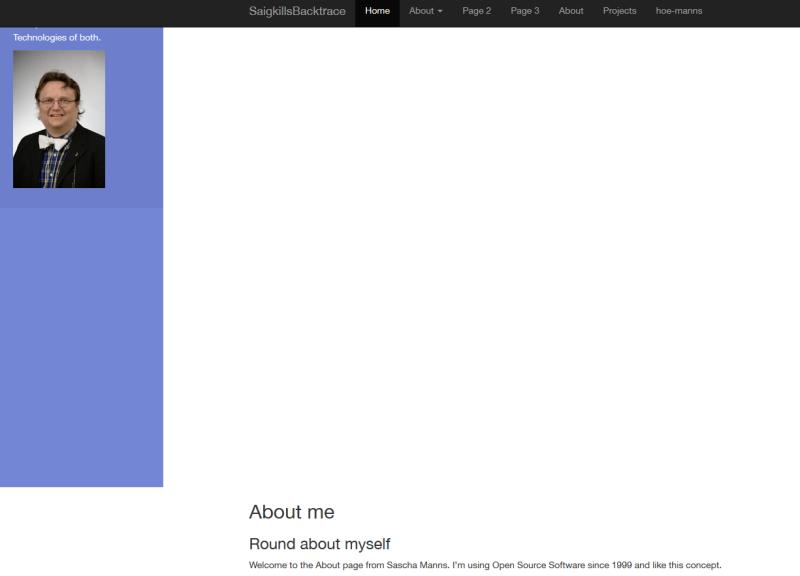
Task: Click the SaigkillsBacktrace brand link
Action: tap(297, 11)
